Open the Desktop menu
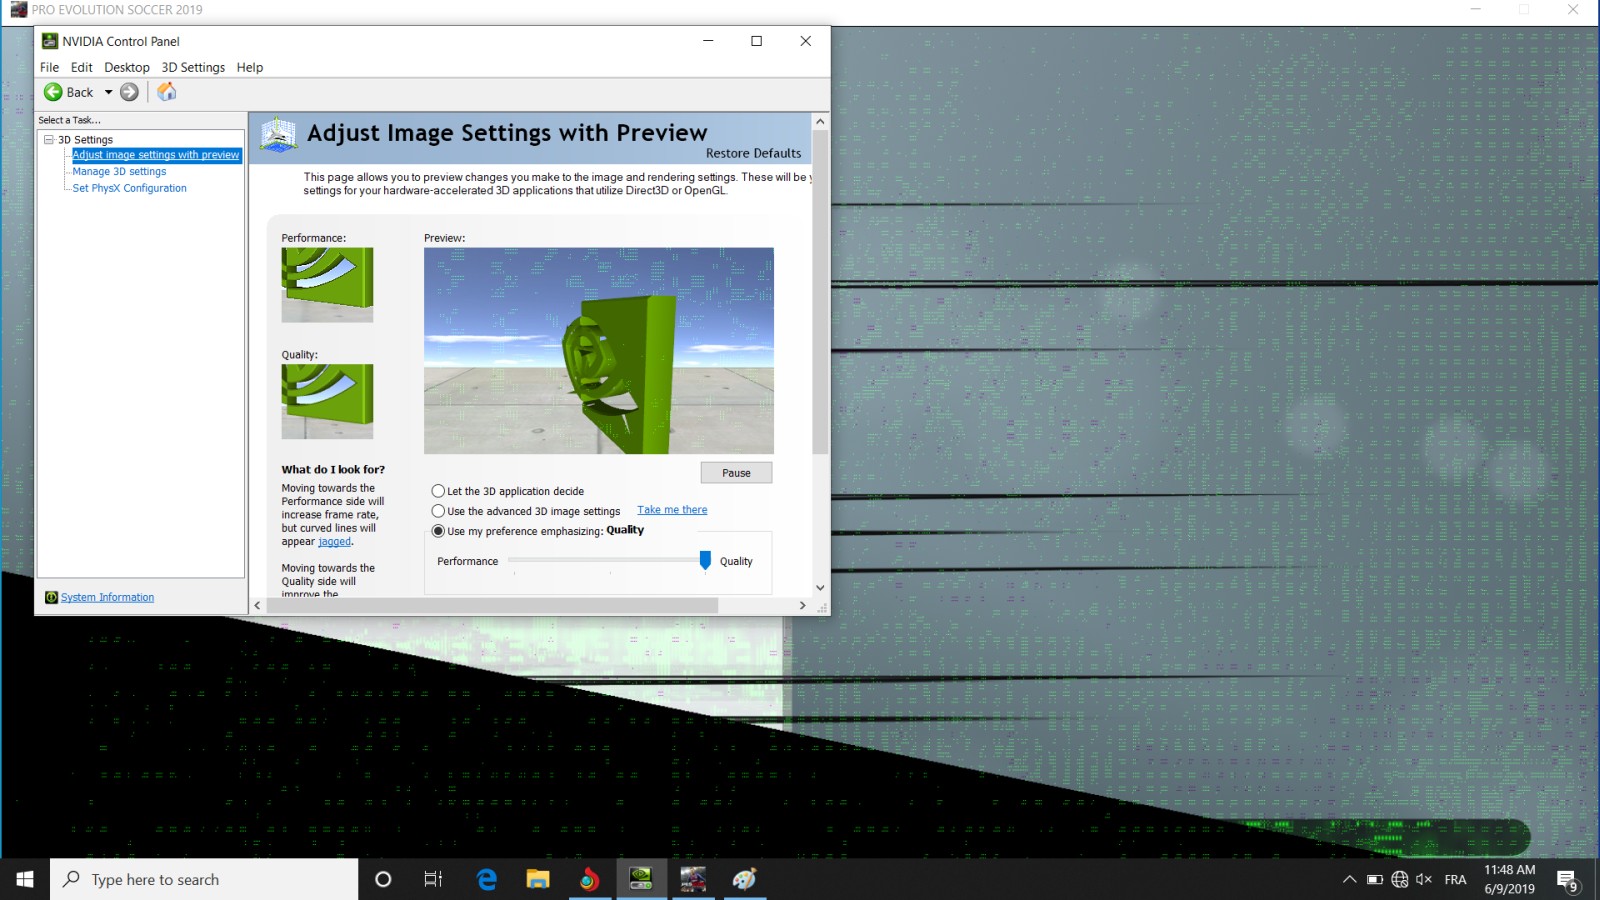This screenshot has height=900, width=1600. (127, 67)
